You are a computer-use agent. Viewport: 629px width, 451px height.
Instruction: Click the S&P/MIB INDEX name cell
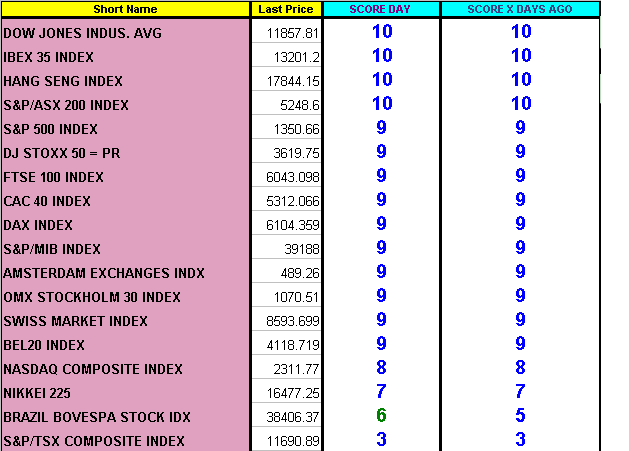(x=125, y=249)
